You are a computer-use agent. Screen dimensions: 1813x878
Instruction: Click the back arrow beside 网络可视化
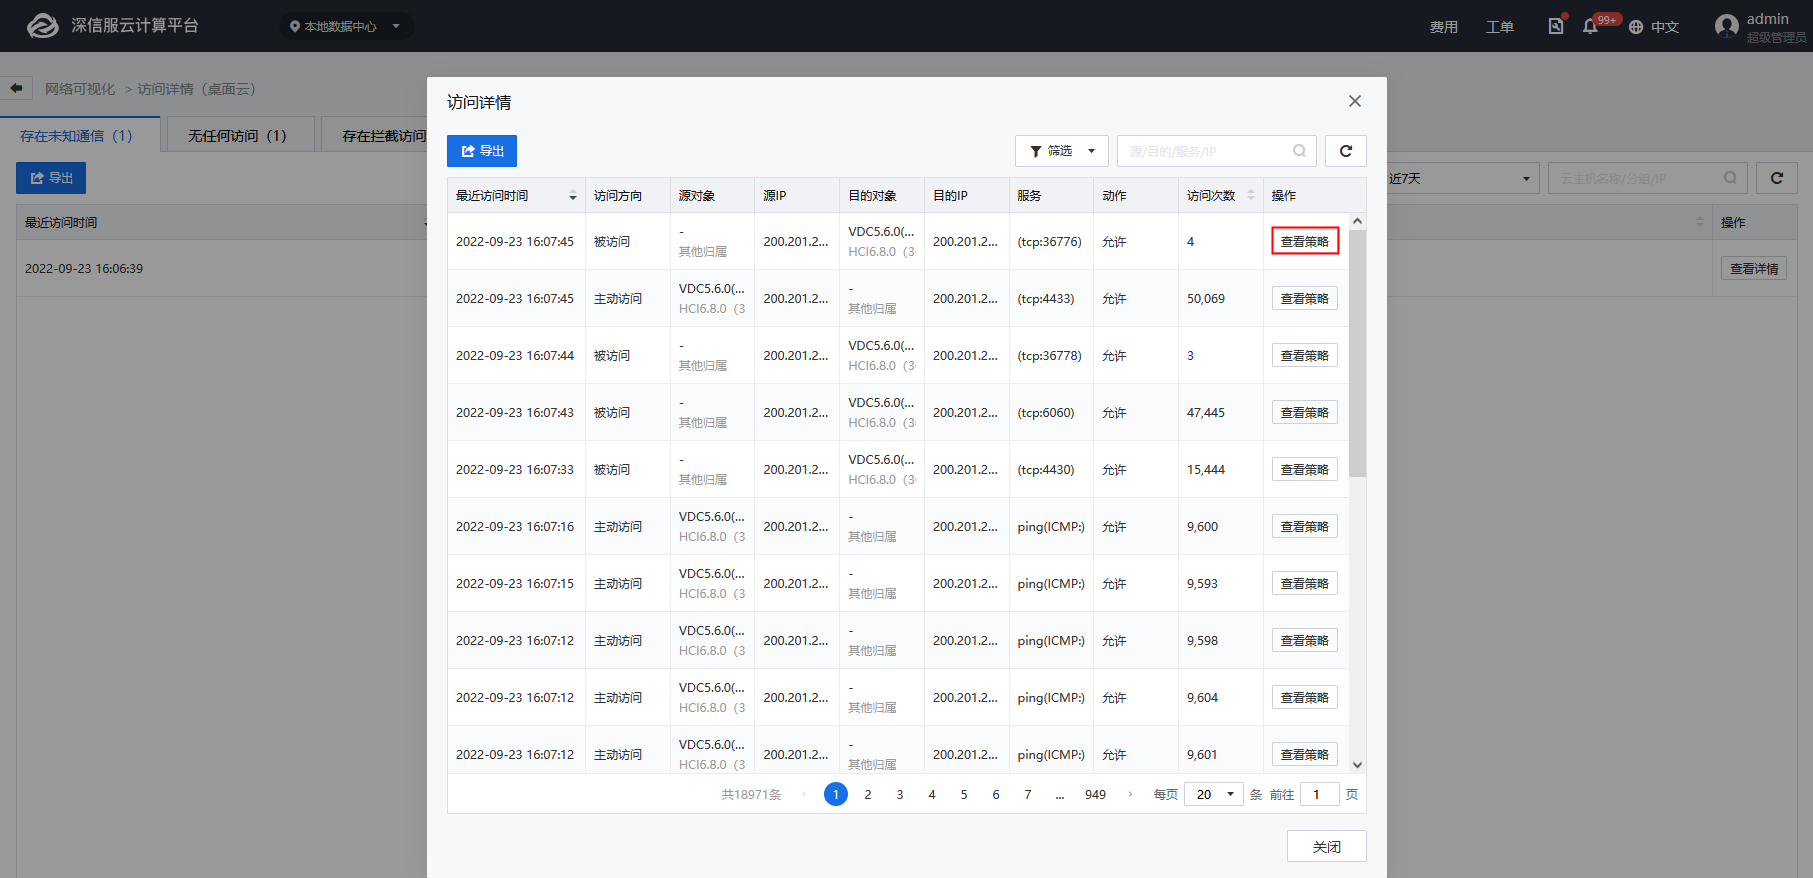pos(16,88)
